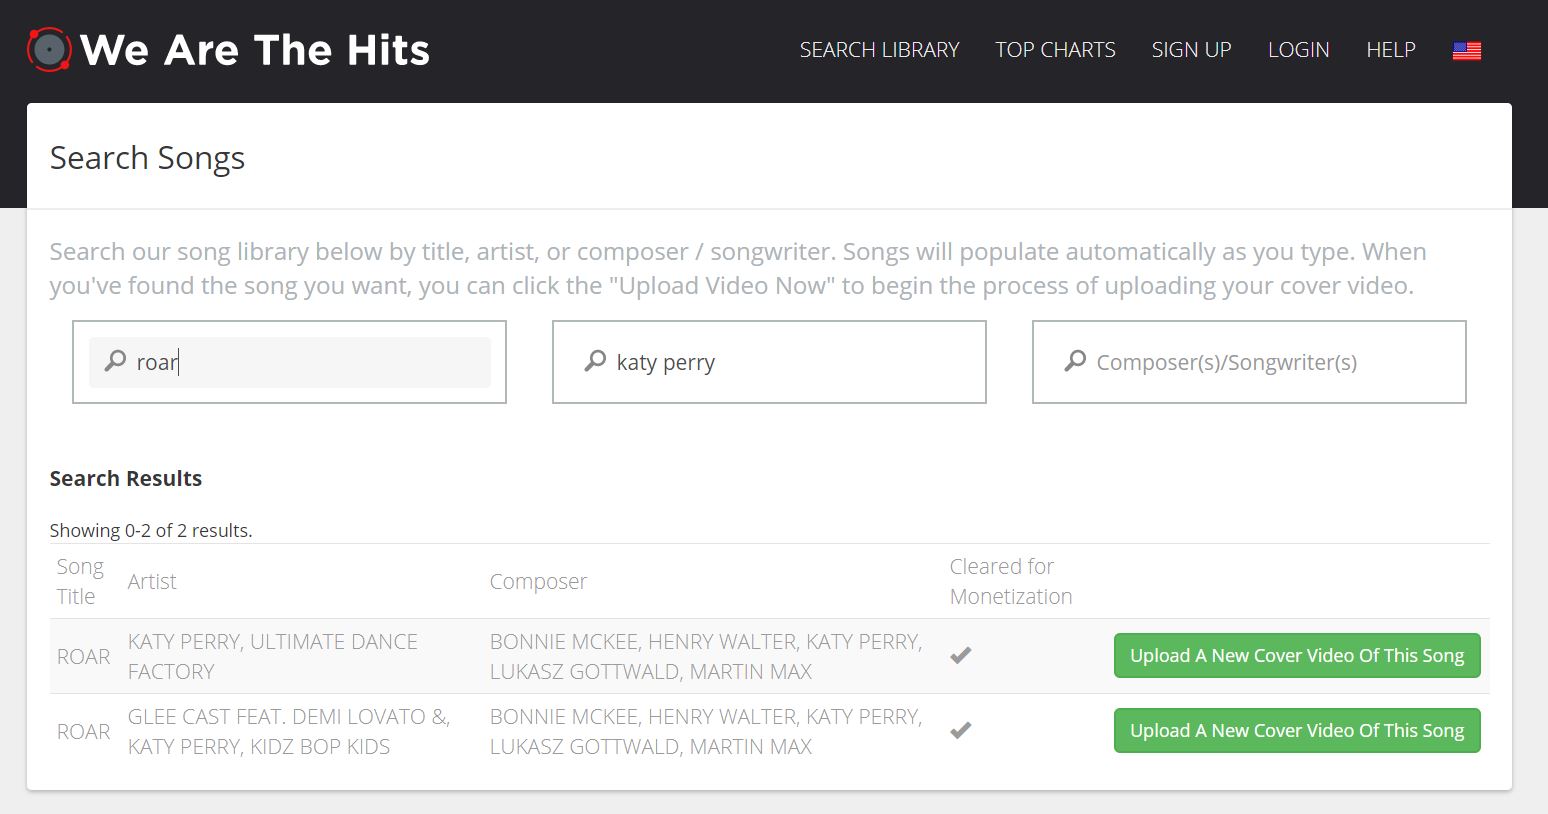The height and width of the screenshot is (814, 1548).
Task: Select the US flag language icon
Action: pos(1466,50)
